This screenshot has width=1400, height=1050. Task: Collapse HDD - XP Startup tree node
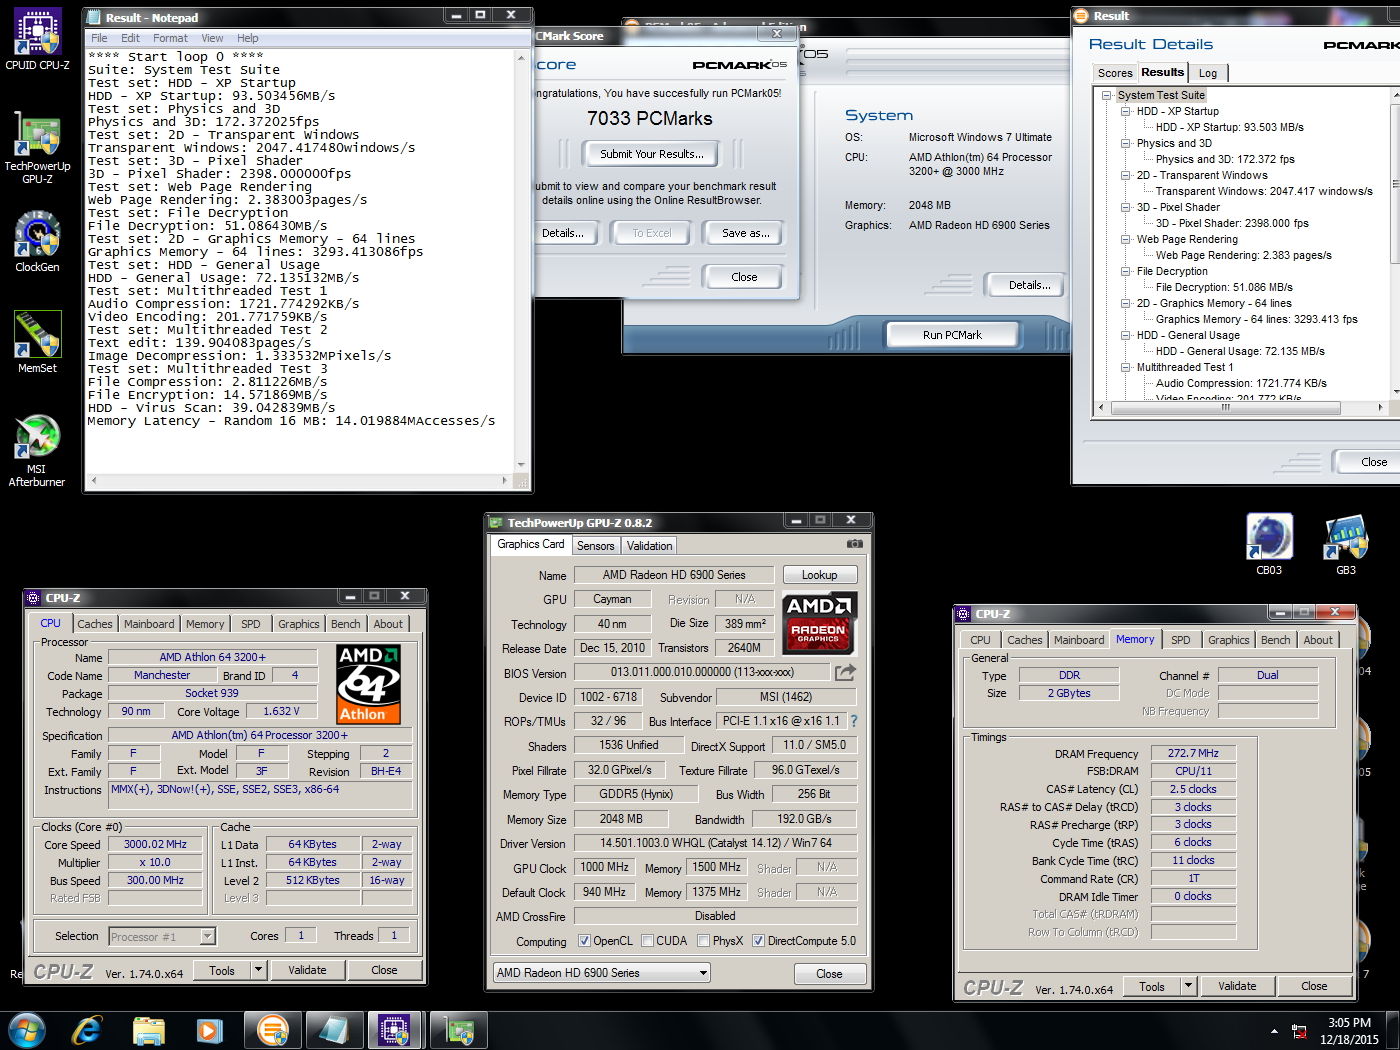point(1125,112)
